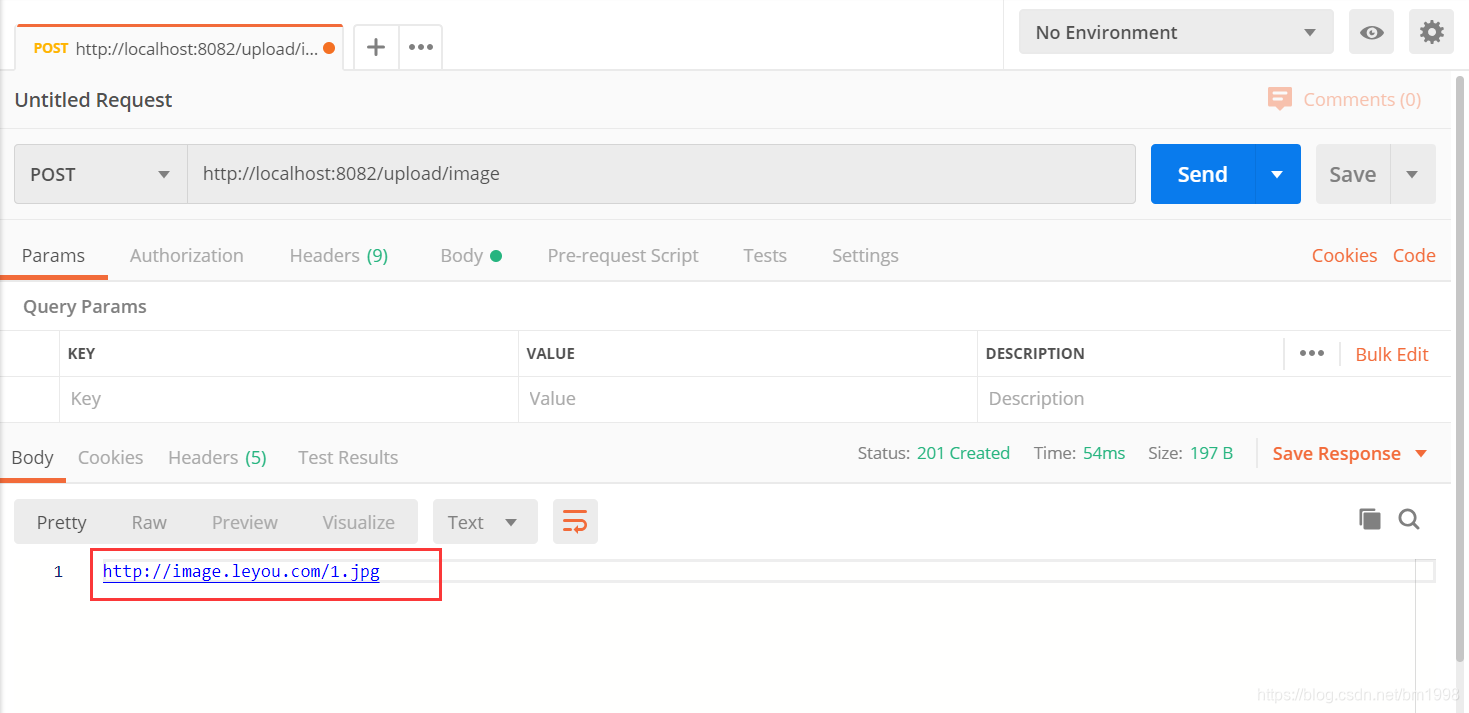
Task: Expand Send button dropdown arrow
Action: point(1277,174)
